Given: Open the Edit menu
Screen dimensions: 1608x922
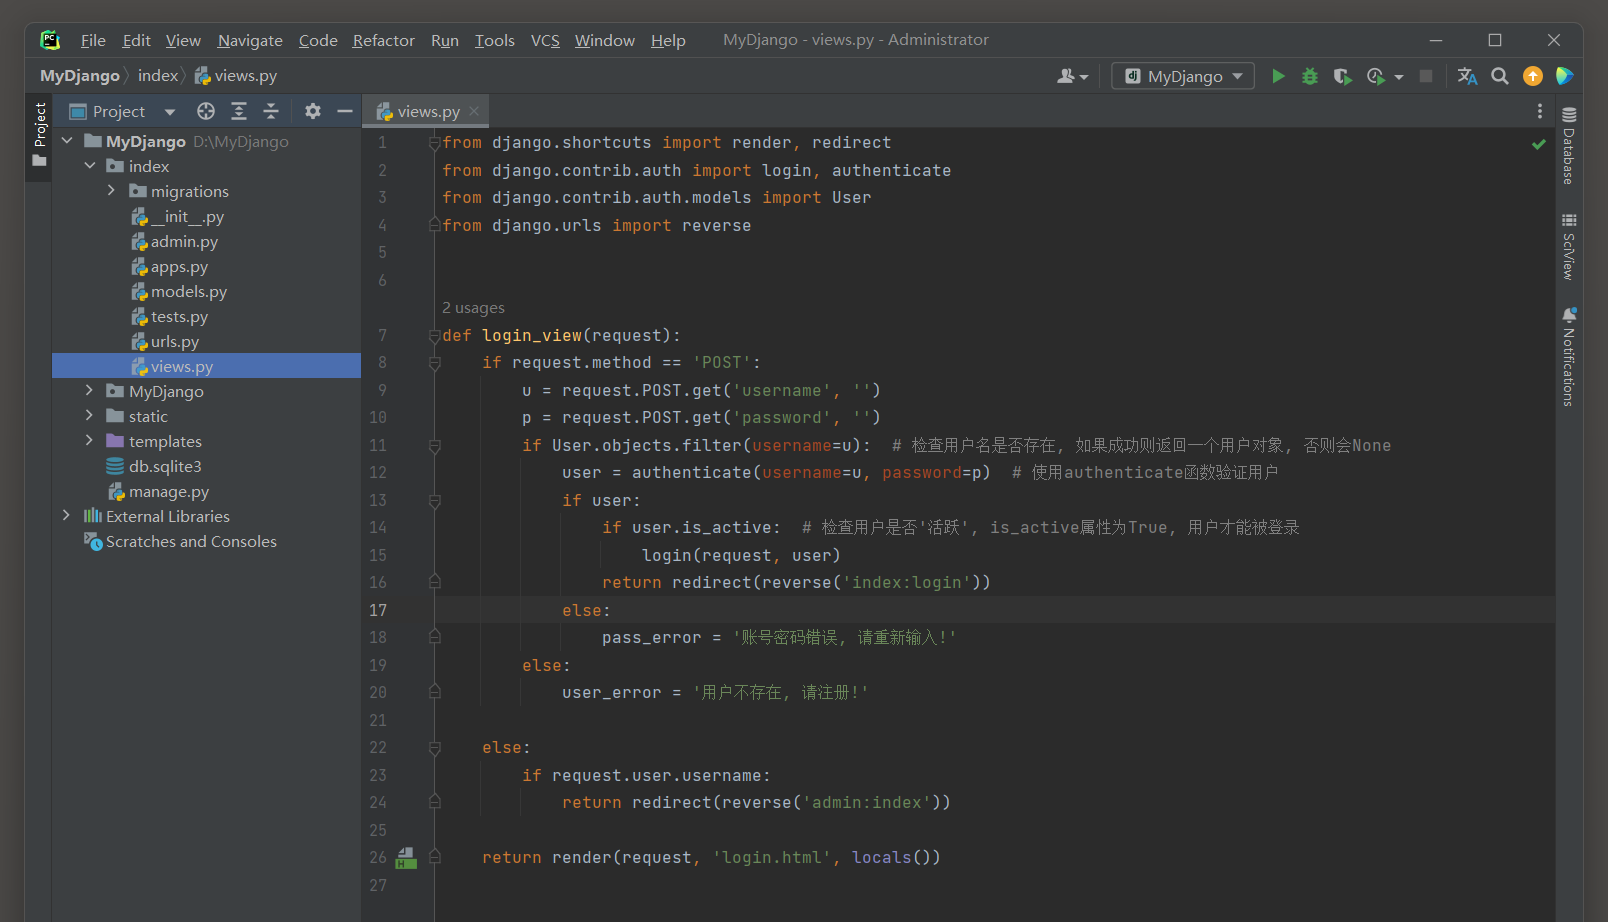Looking at the screenshot, I should point(136,40).
